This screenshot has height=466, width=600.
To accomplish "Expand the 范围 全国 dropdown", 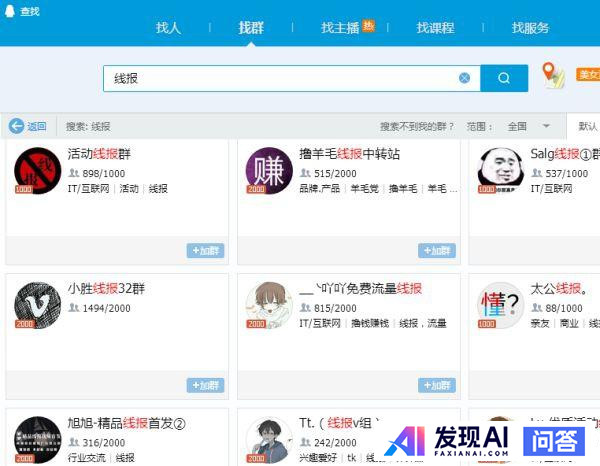I will tap(527, 126).
